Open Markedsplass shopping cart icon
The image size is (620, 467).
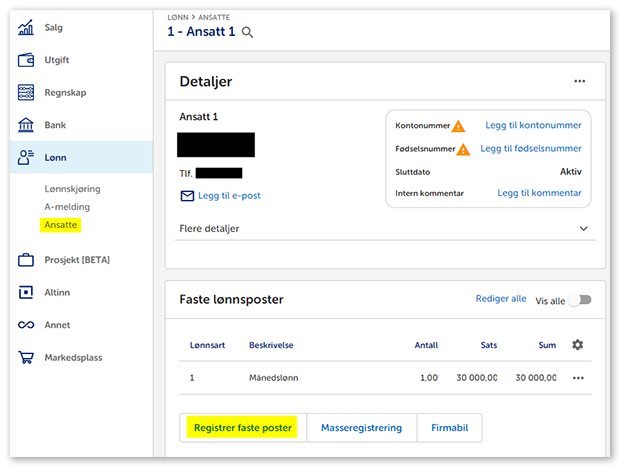coord(27,358)
